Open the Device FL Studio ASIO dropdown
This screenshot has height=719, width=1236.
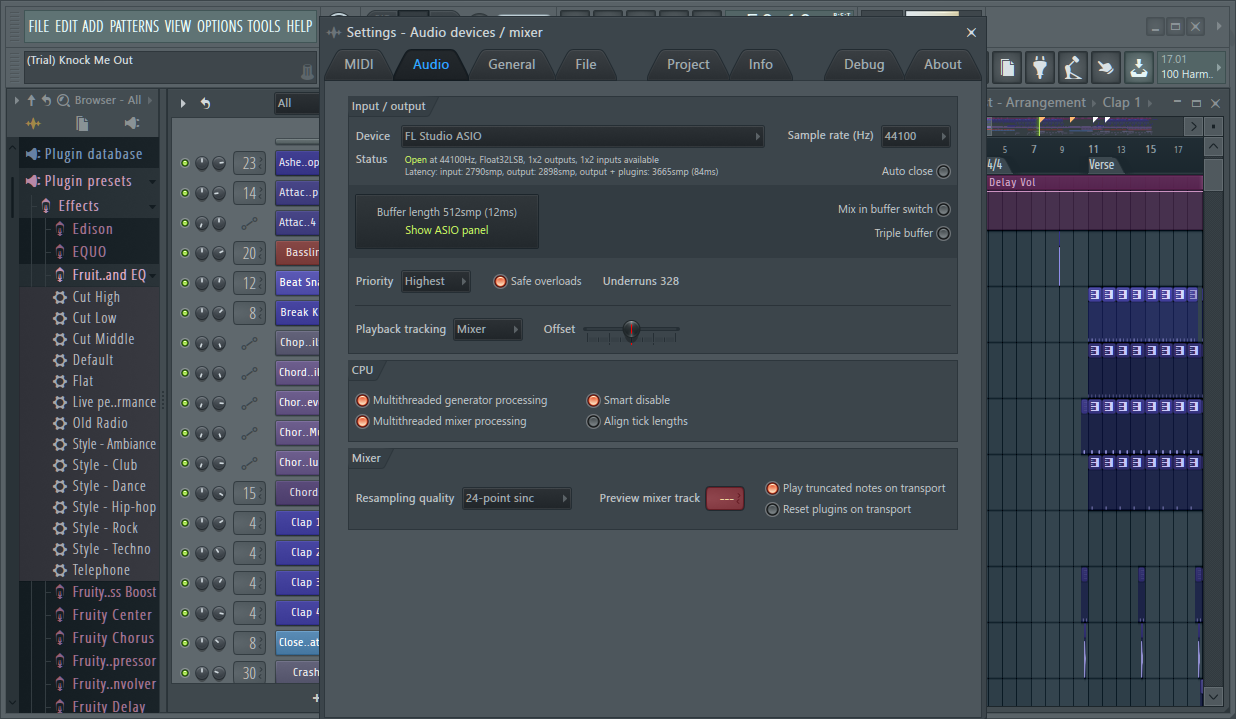(583, 136)
